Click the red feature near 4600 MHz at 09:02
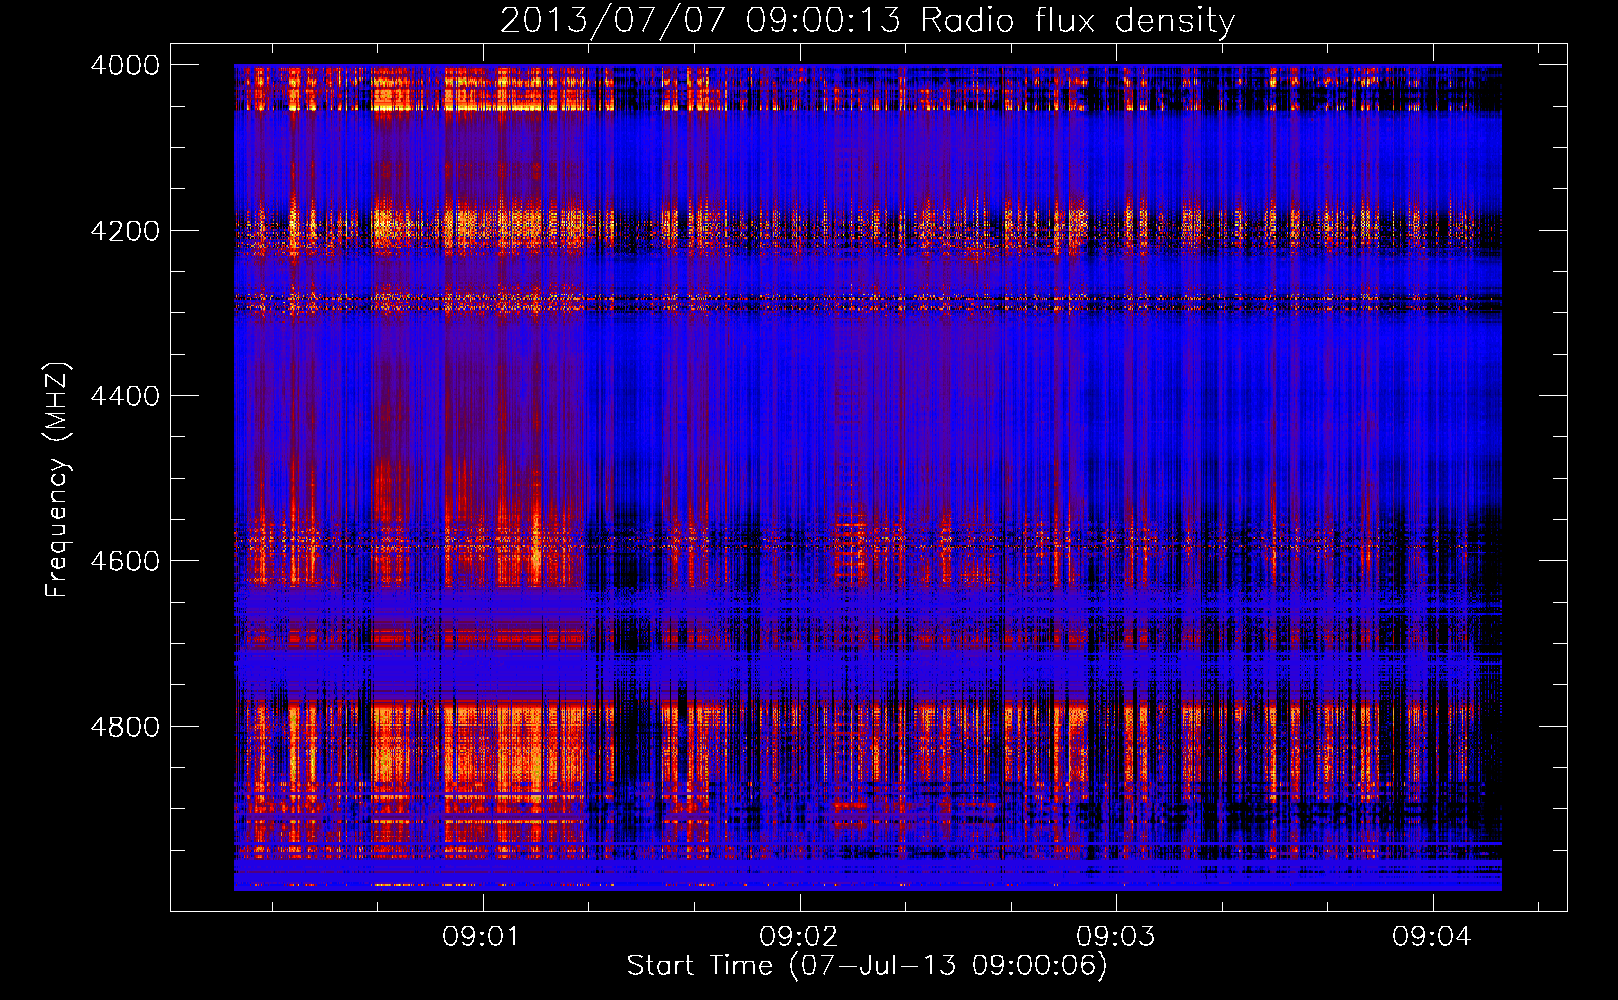 [851, 550]
